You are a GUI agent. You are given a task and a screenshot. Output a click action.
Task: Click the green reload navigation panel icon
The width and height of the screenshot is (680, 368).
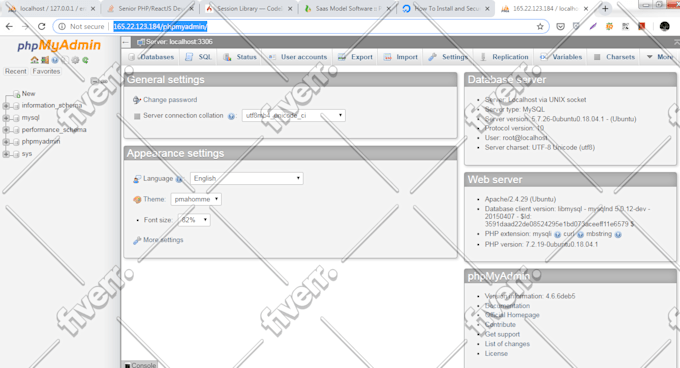tap(85, 60)
